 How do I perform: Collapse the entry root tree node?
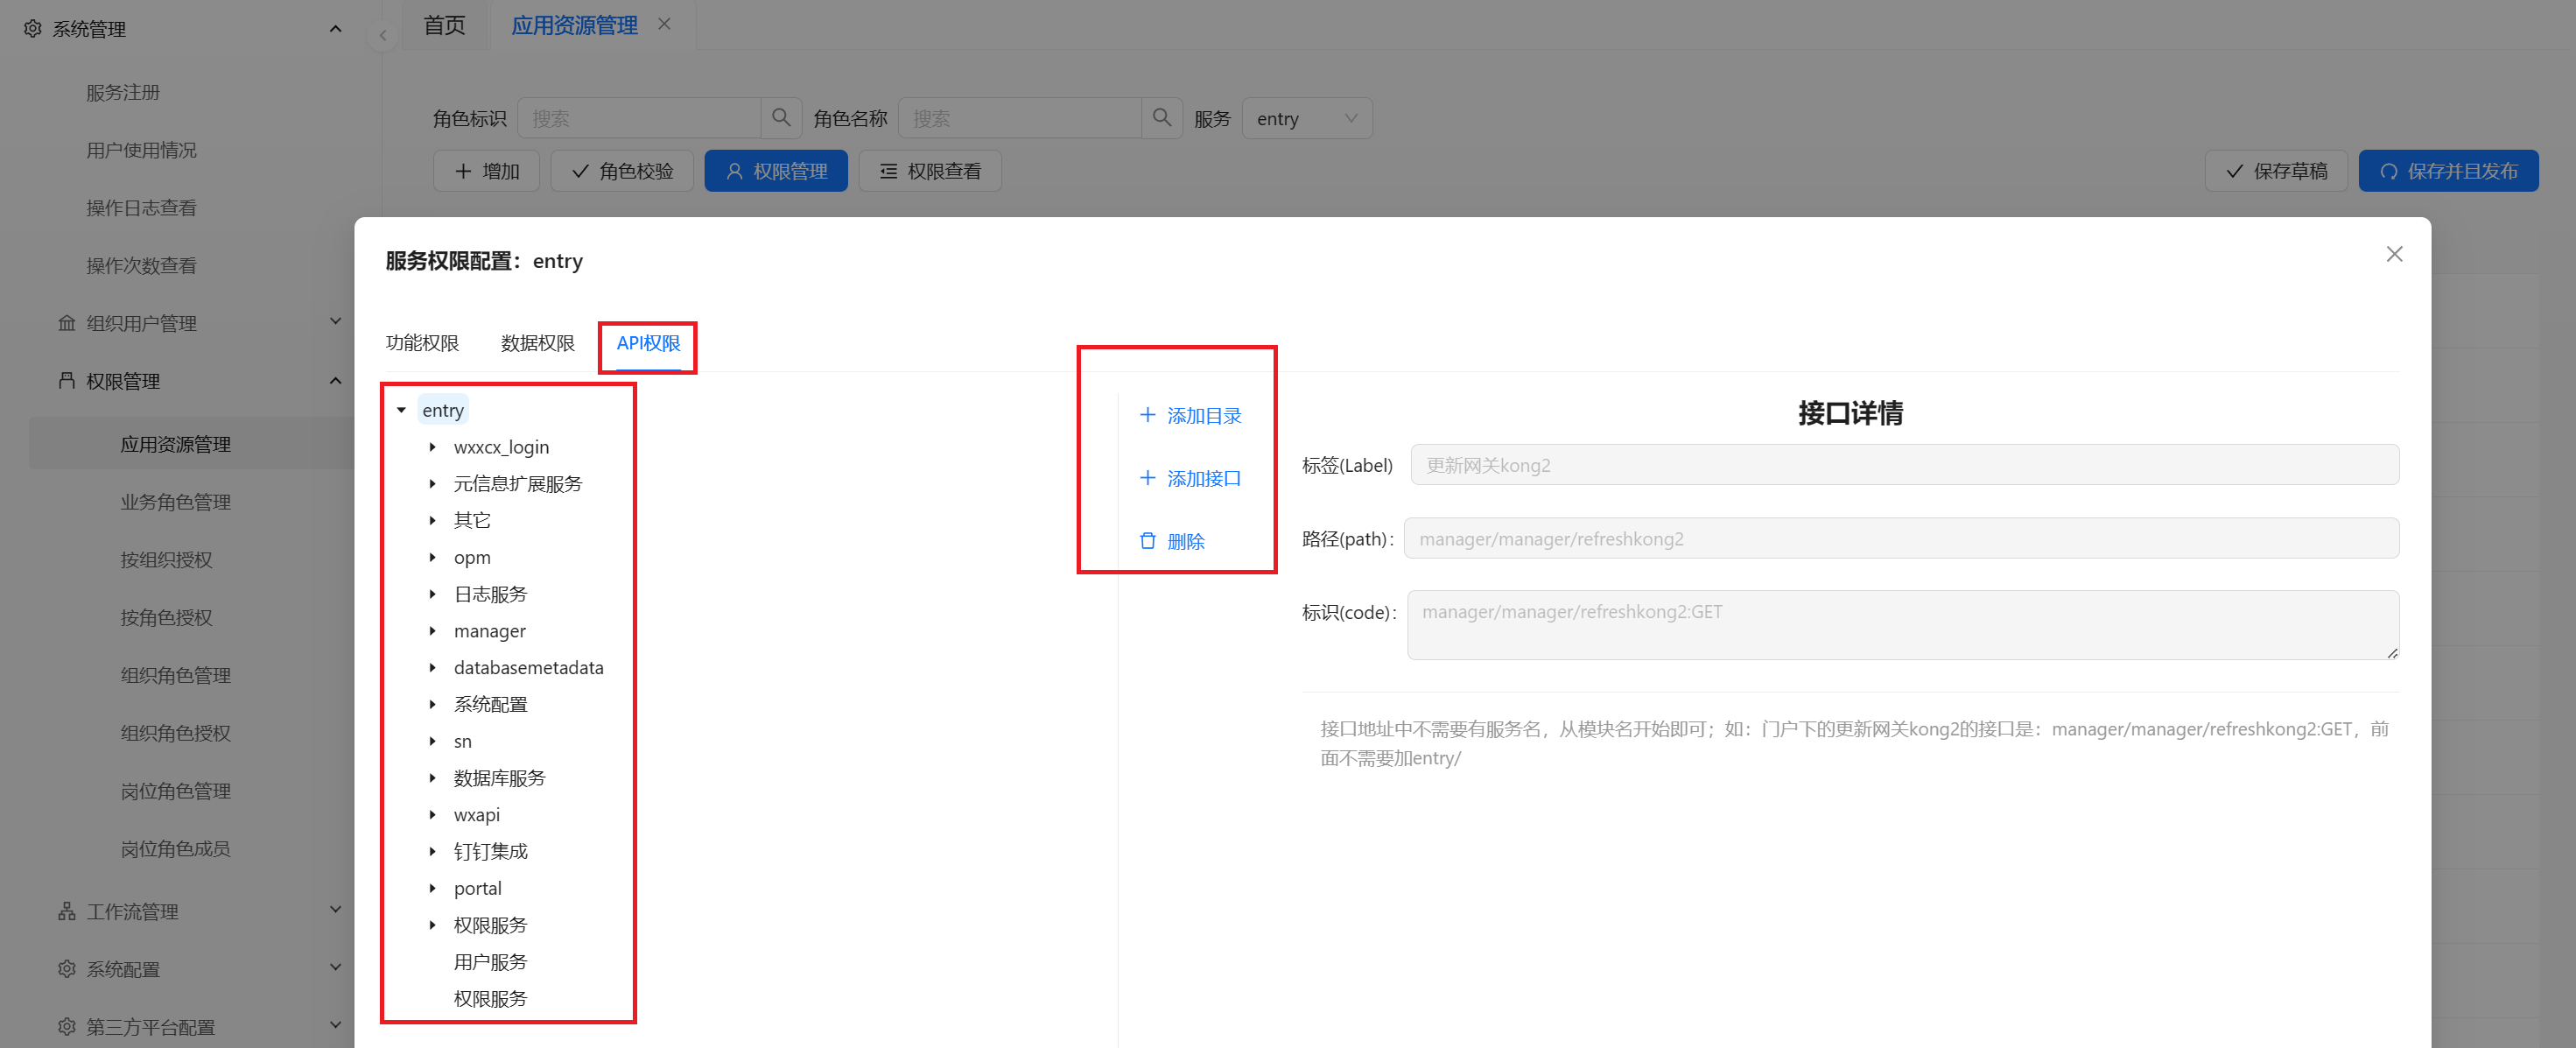402,410
